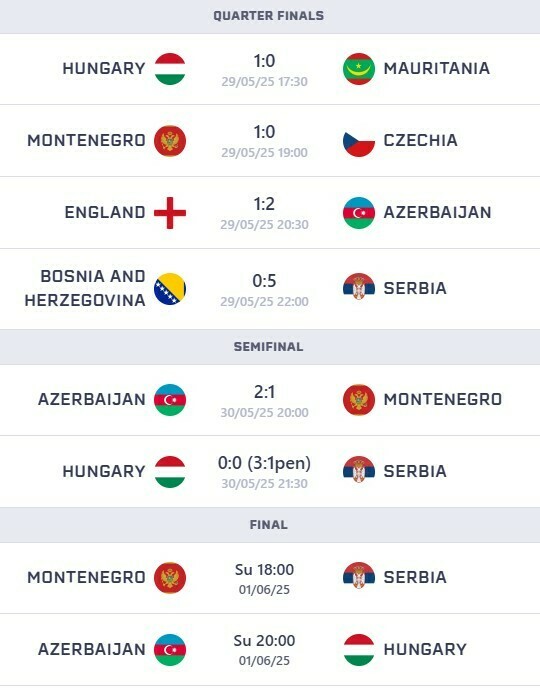The height and width of the screenshot is (690, 540).
Task: Click Hungary flag in quarter final row
Action: point(170,69)
